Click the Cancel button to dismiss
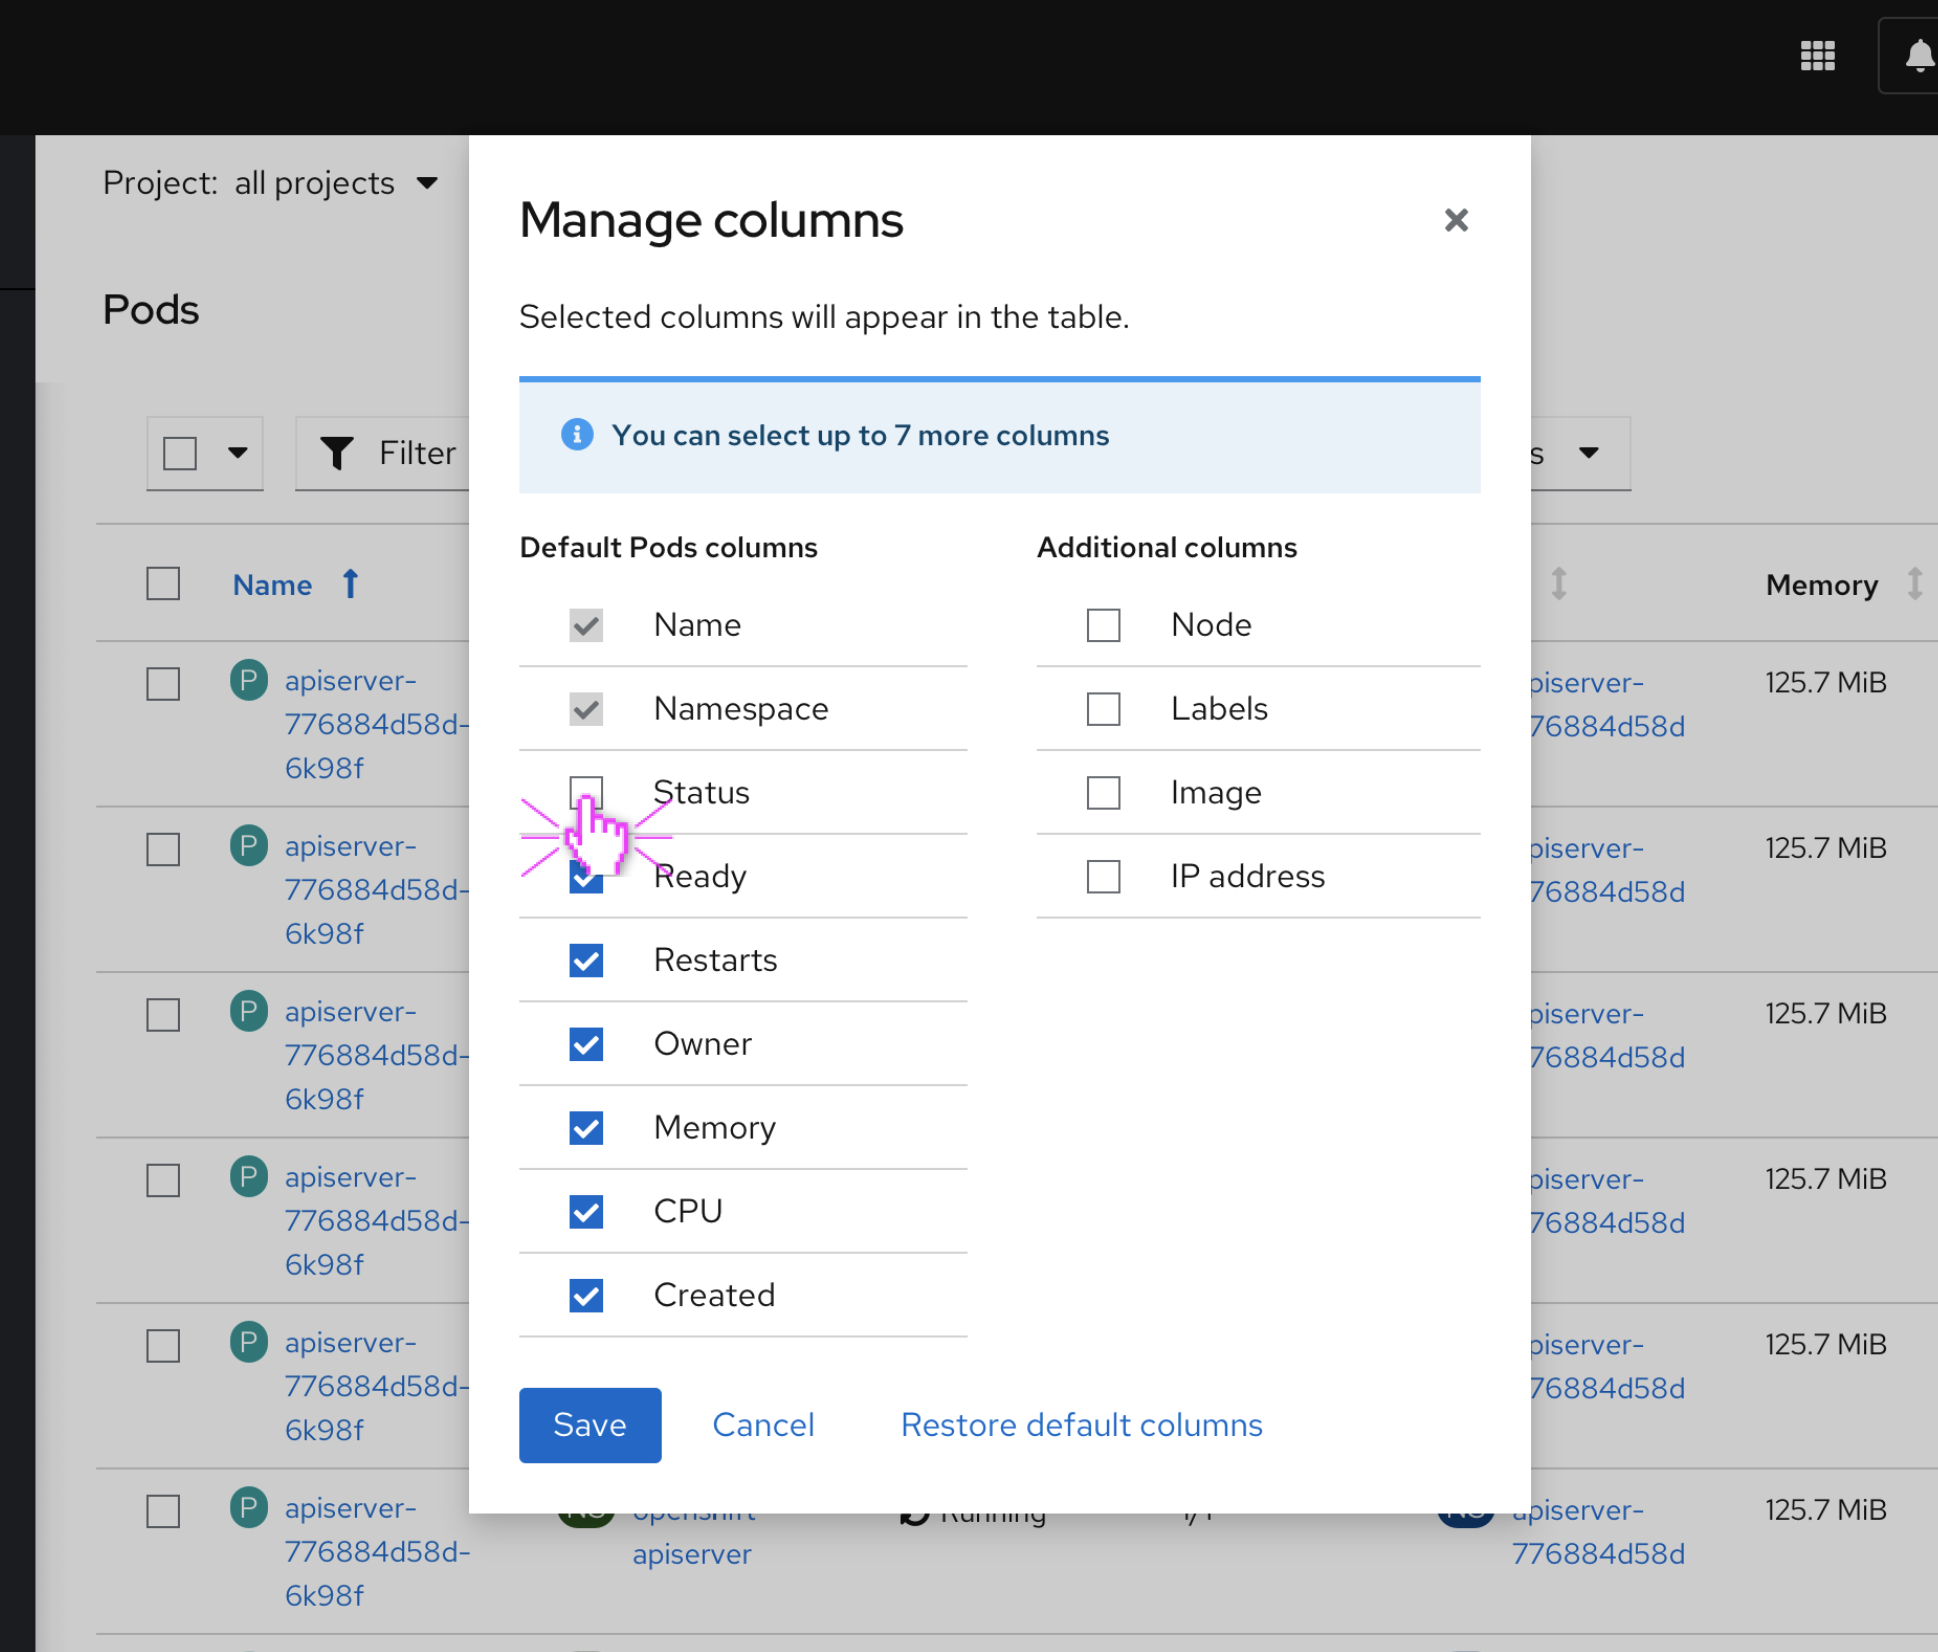1938x1652 pixels. pyautogui.click(x=763, y=1424)
